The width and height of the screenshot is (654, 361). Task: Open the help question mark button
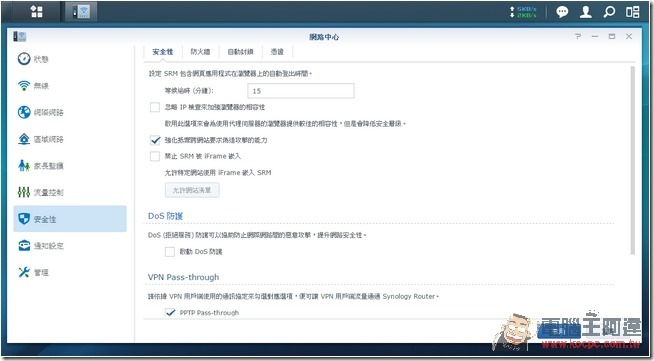click(578, 36)
